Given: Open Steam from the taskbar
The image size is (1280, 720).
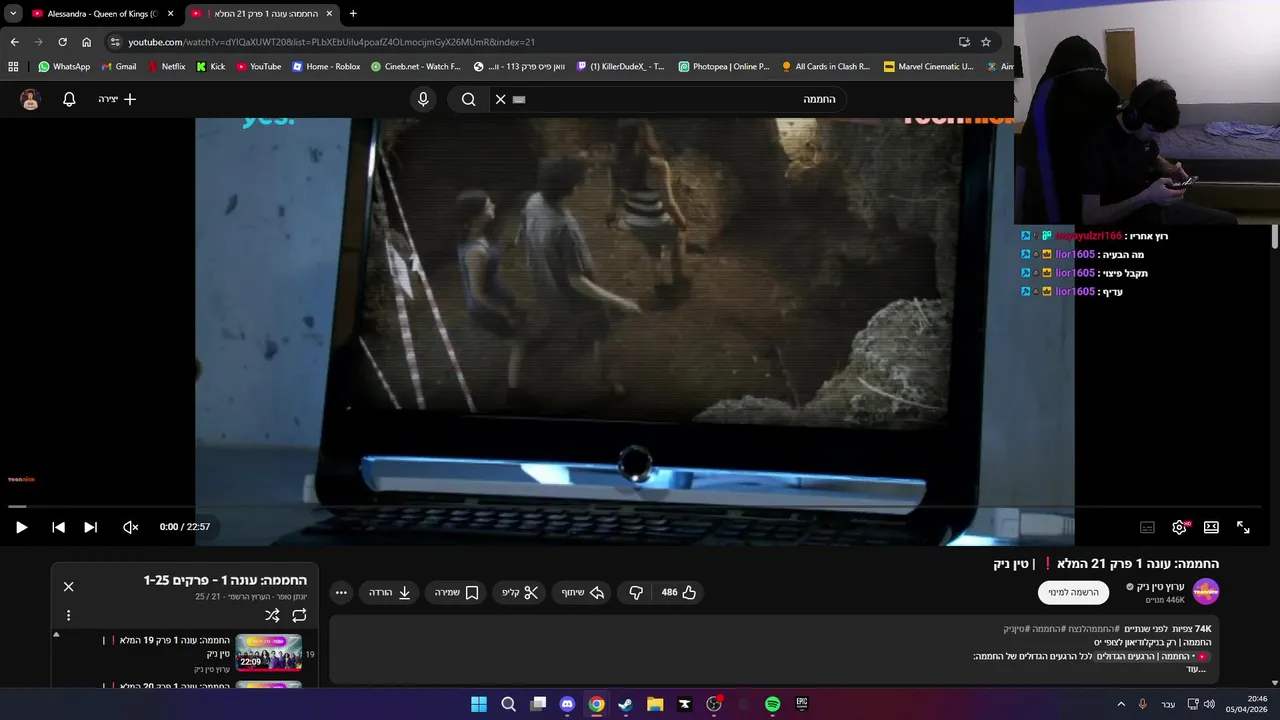Looking at the screenshot, I should click(625, 704).
